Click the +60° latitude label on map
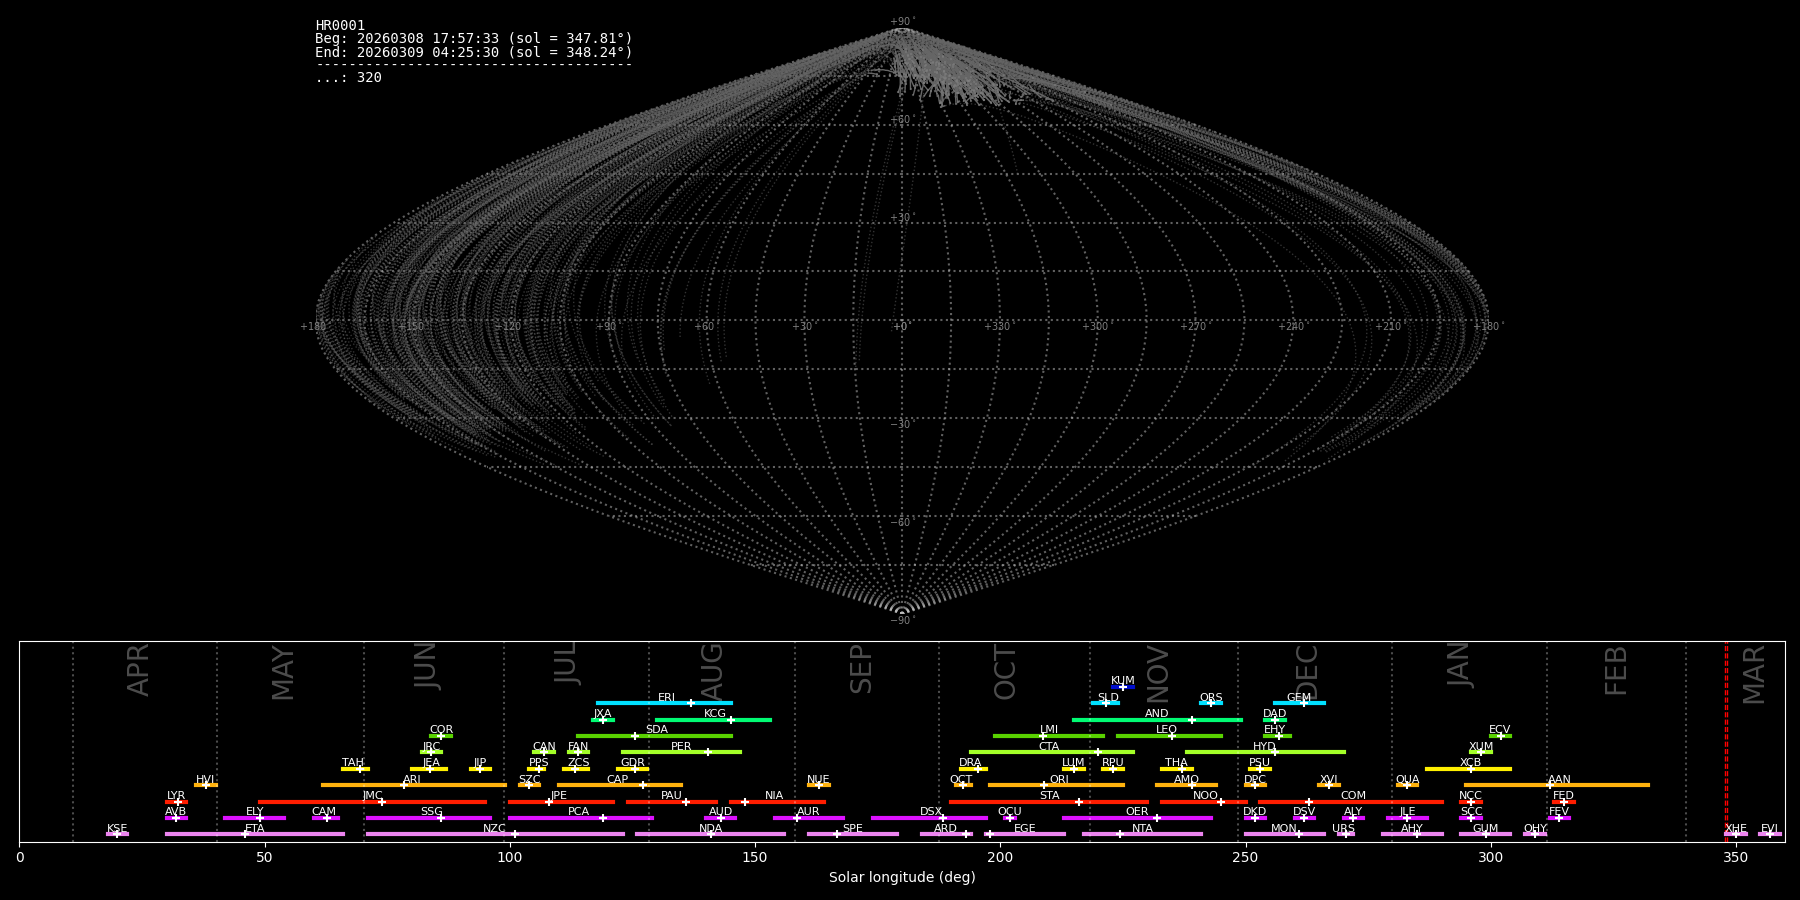The width and height of the screenshot is (1800, 900). pyautogui.click(x=902, y=120)
